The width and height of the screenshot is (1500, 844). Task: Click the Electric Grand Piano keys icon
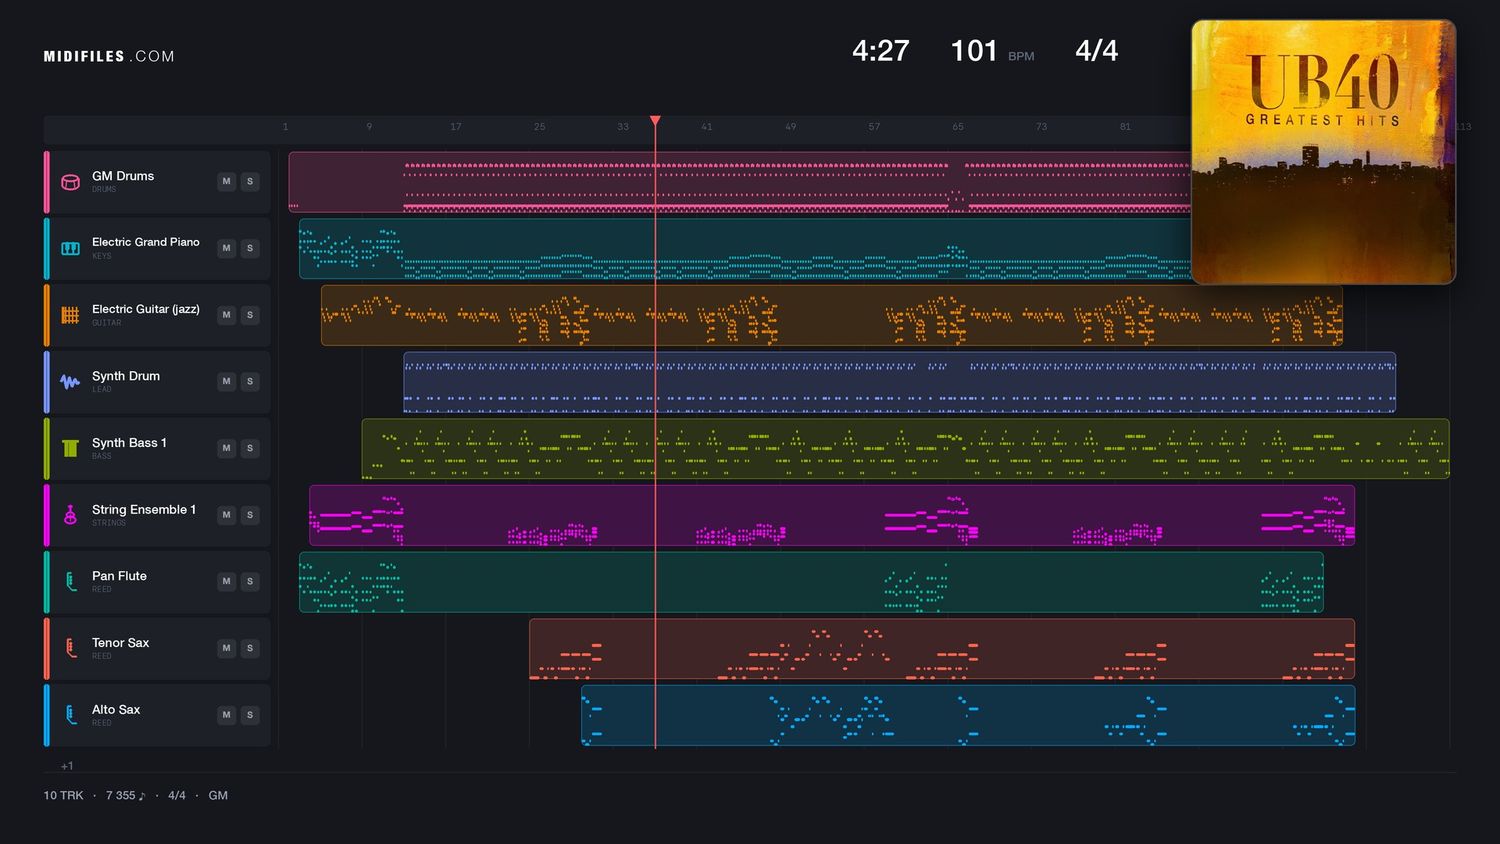point(70,248)
